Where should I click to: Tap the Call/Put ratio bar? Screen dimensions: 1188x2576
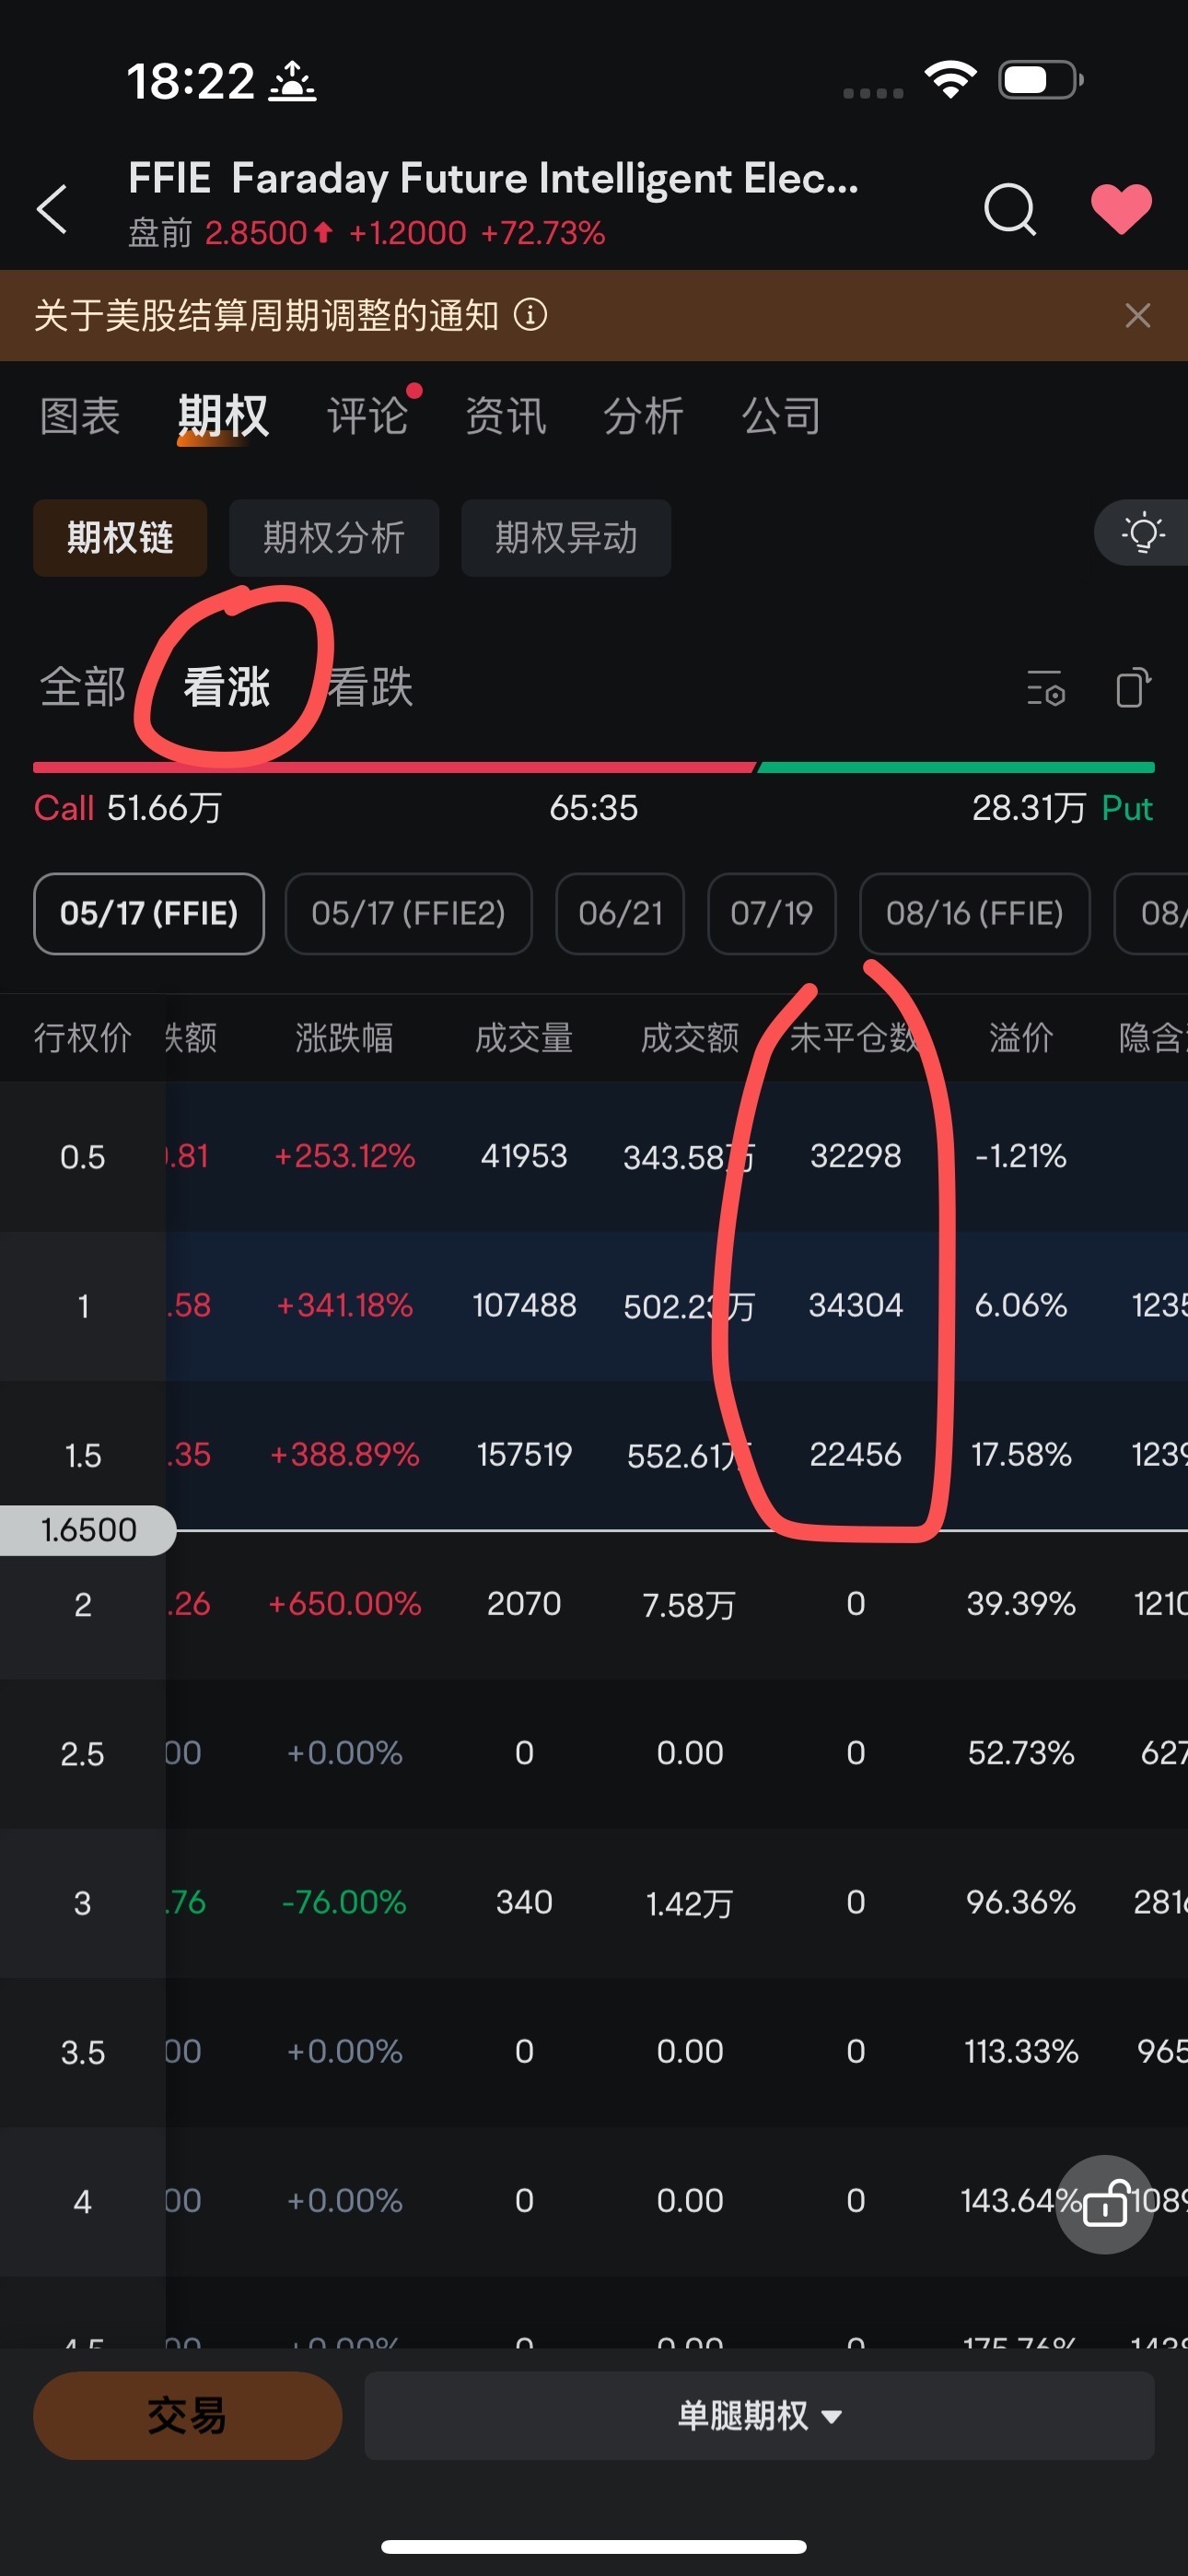point(594,768)
